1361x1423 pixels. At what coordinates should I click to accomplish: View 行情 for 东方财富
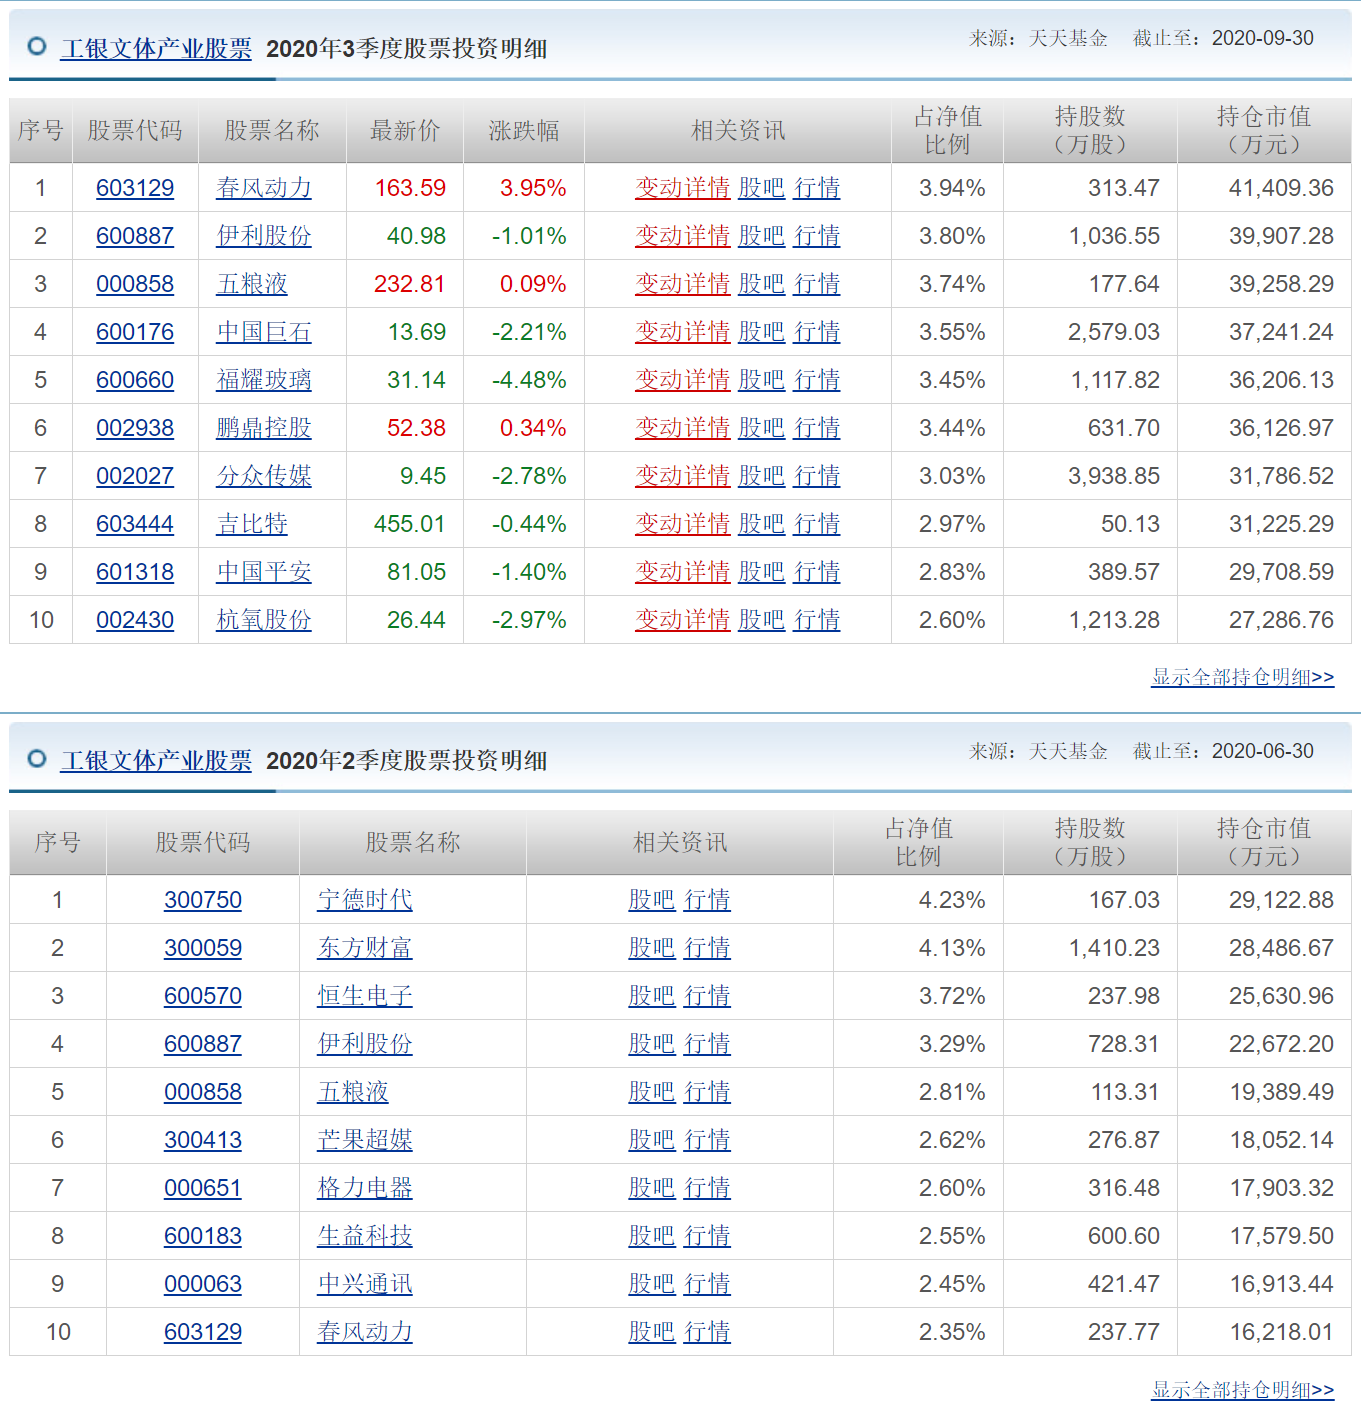tap(707, 948)
